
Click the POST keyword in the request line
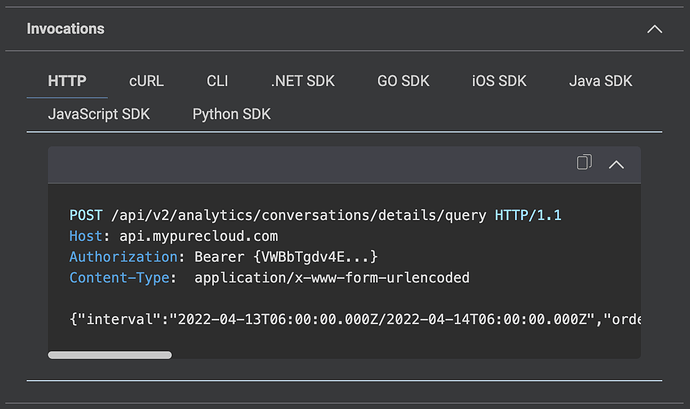(x=86, y=215)
